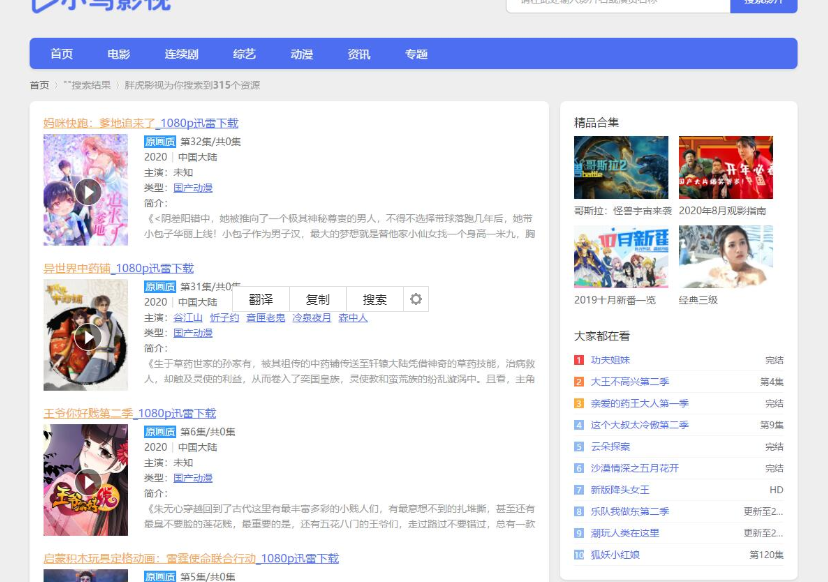Click actor link 谷江山
The image size is (828, 582).
pyautogui.click(x=188, y=317)
